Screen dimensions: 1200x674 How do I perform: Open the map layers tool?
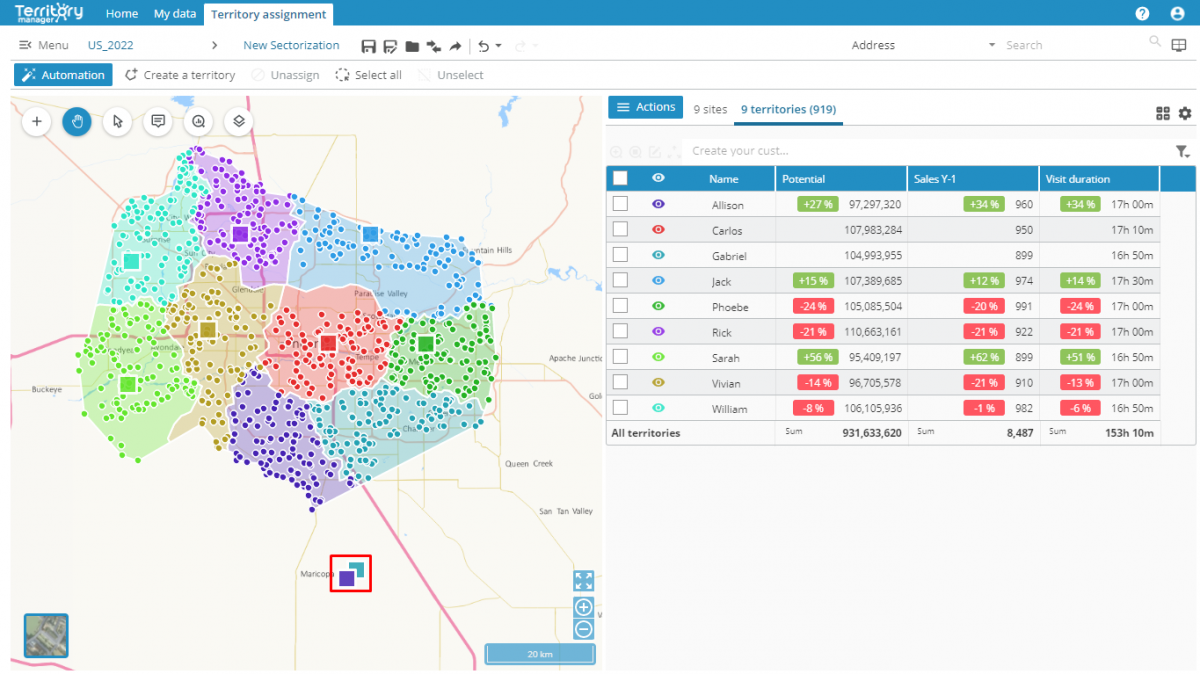[238, 121]
